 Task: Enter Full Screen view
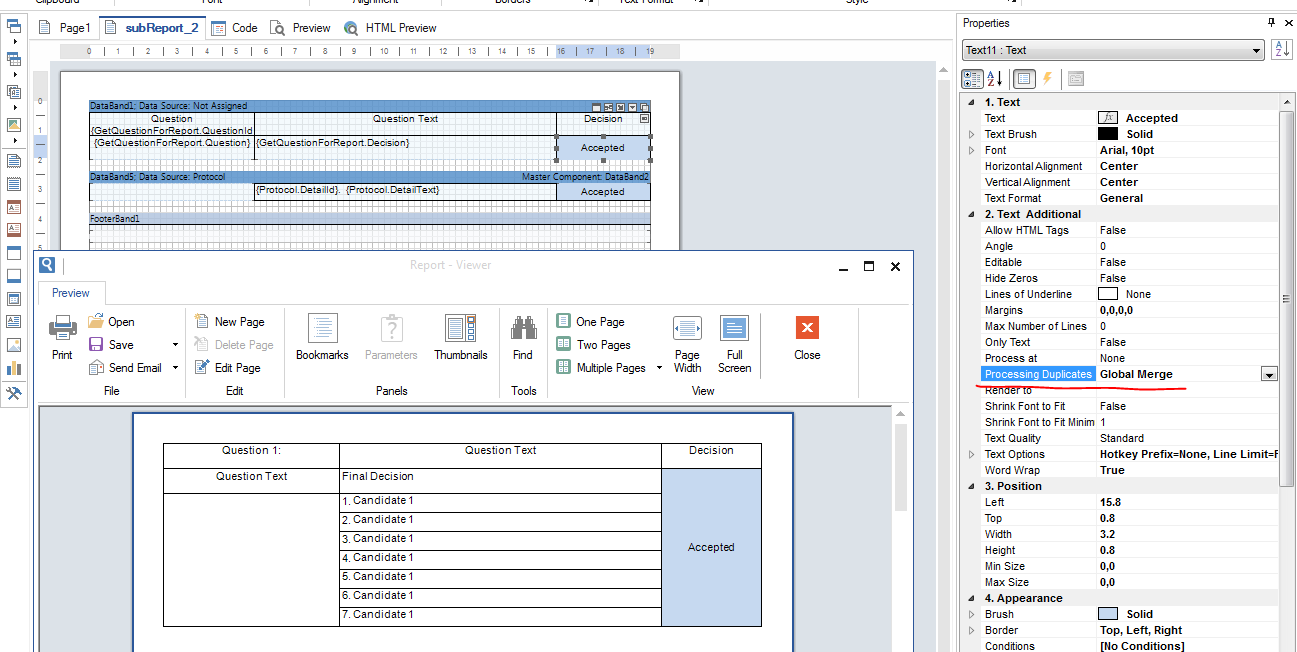coord(734,344)
